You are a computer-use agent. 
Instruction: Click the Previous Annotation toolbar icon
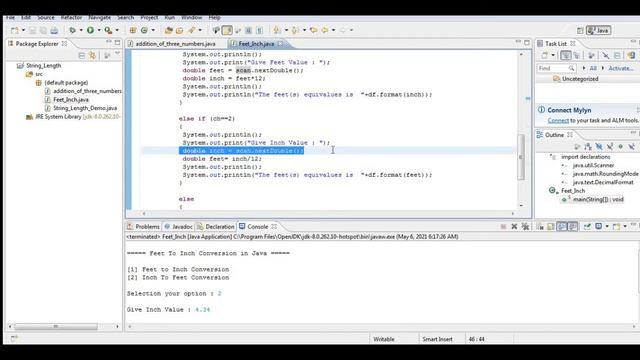pos(295,30)
